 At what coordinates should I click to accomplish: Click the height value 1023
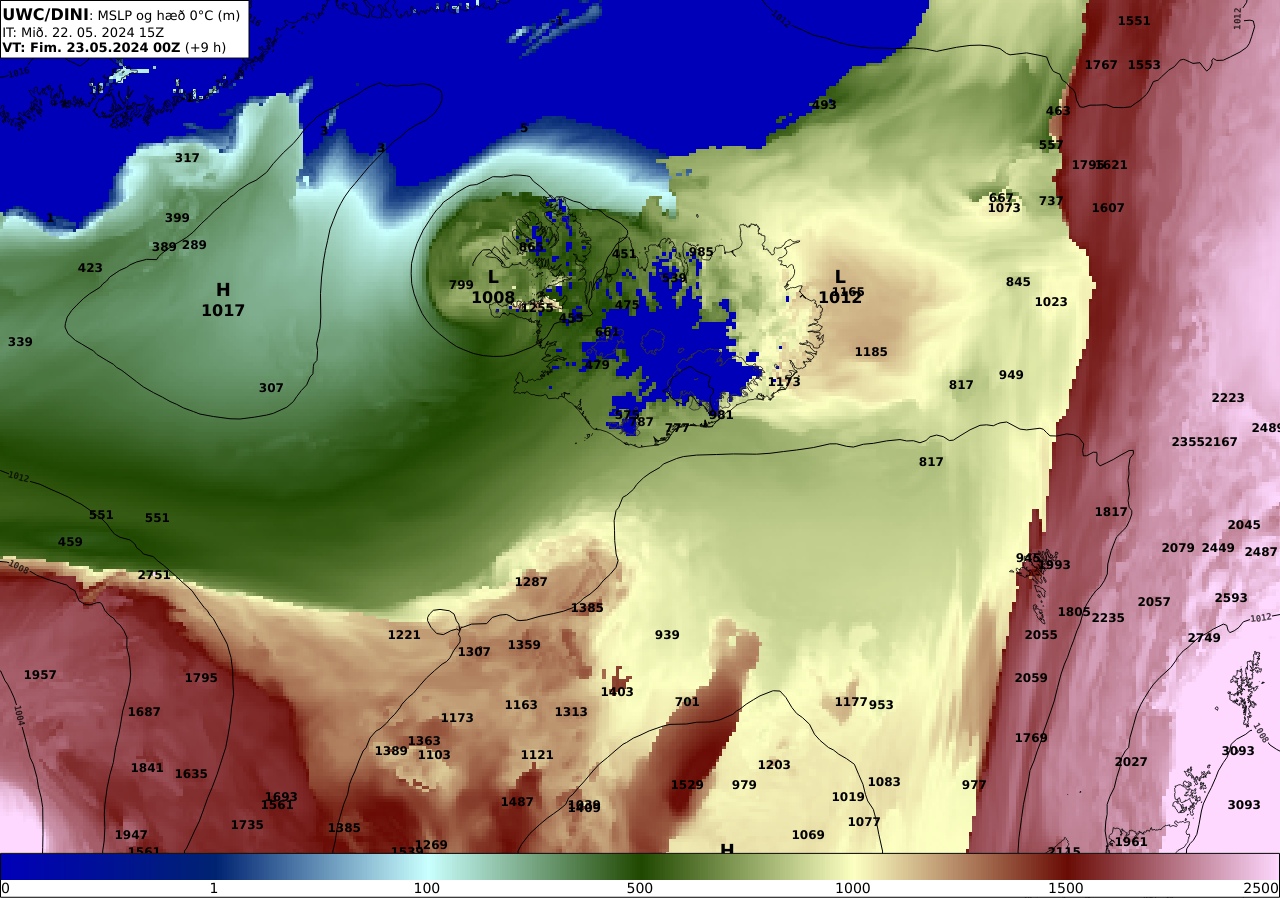point(1051,302)
